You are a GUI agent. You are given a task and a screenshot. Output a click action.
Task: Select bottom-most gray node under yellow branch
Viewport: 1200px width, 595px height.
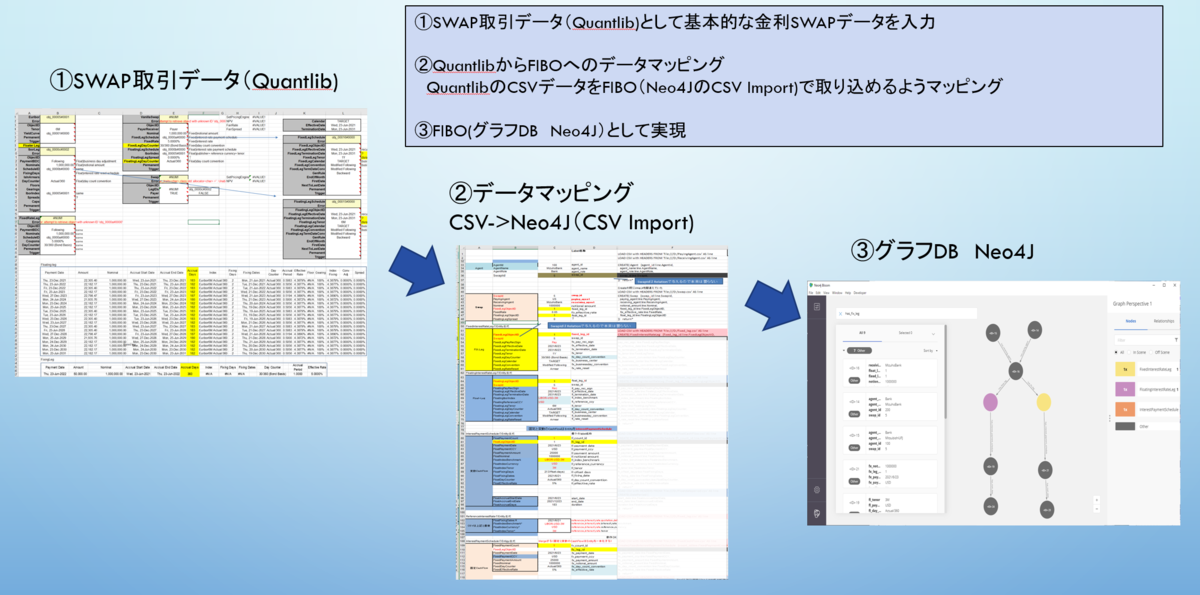pyautogui.click(x=1047, y=509)
